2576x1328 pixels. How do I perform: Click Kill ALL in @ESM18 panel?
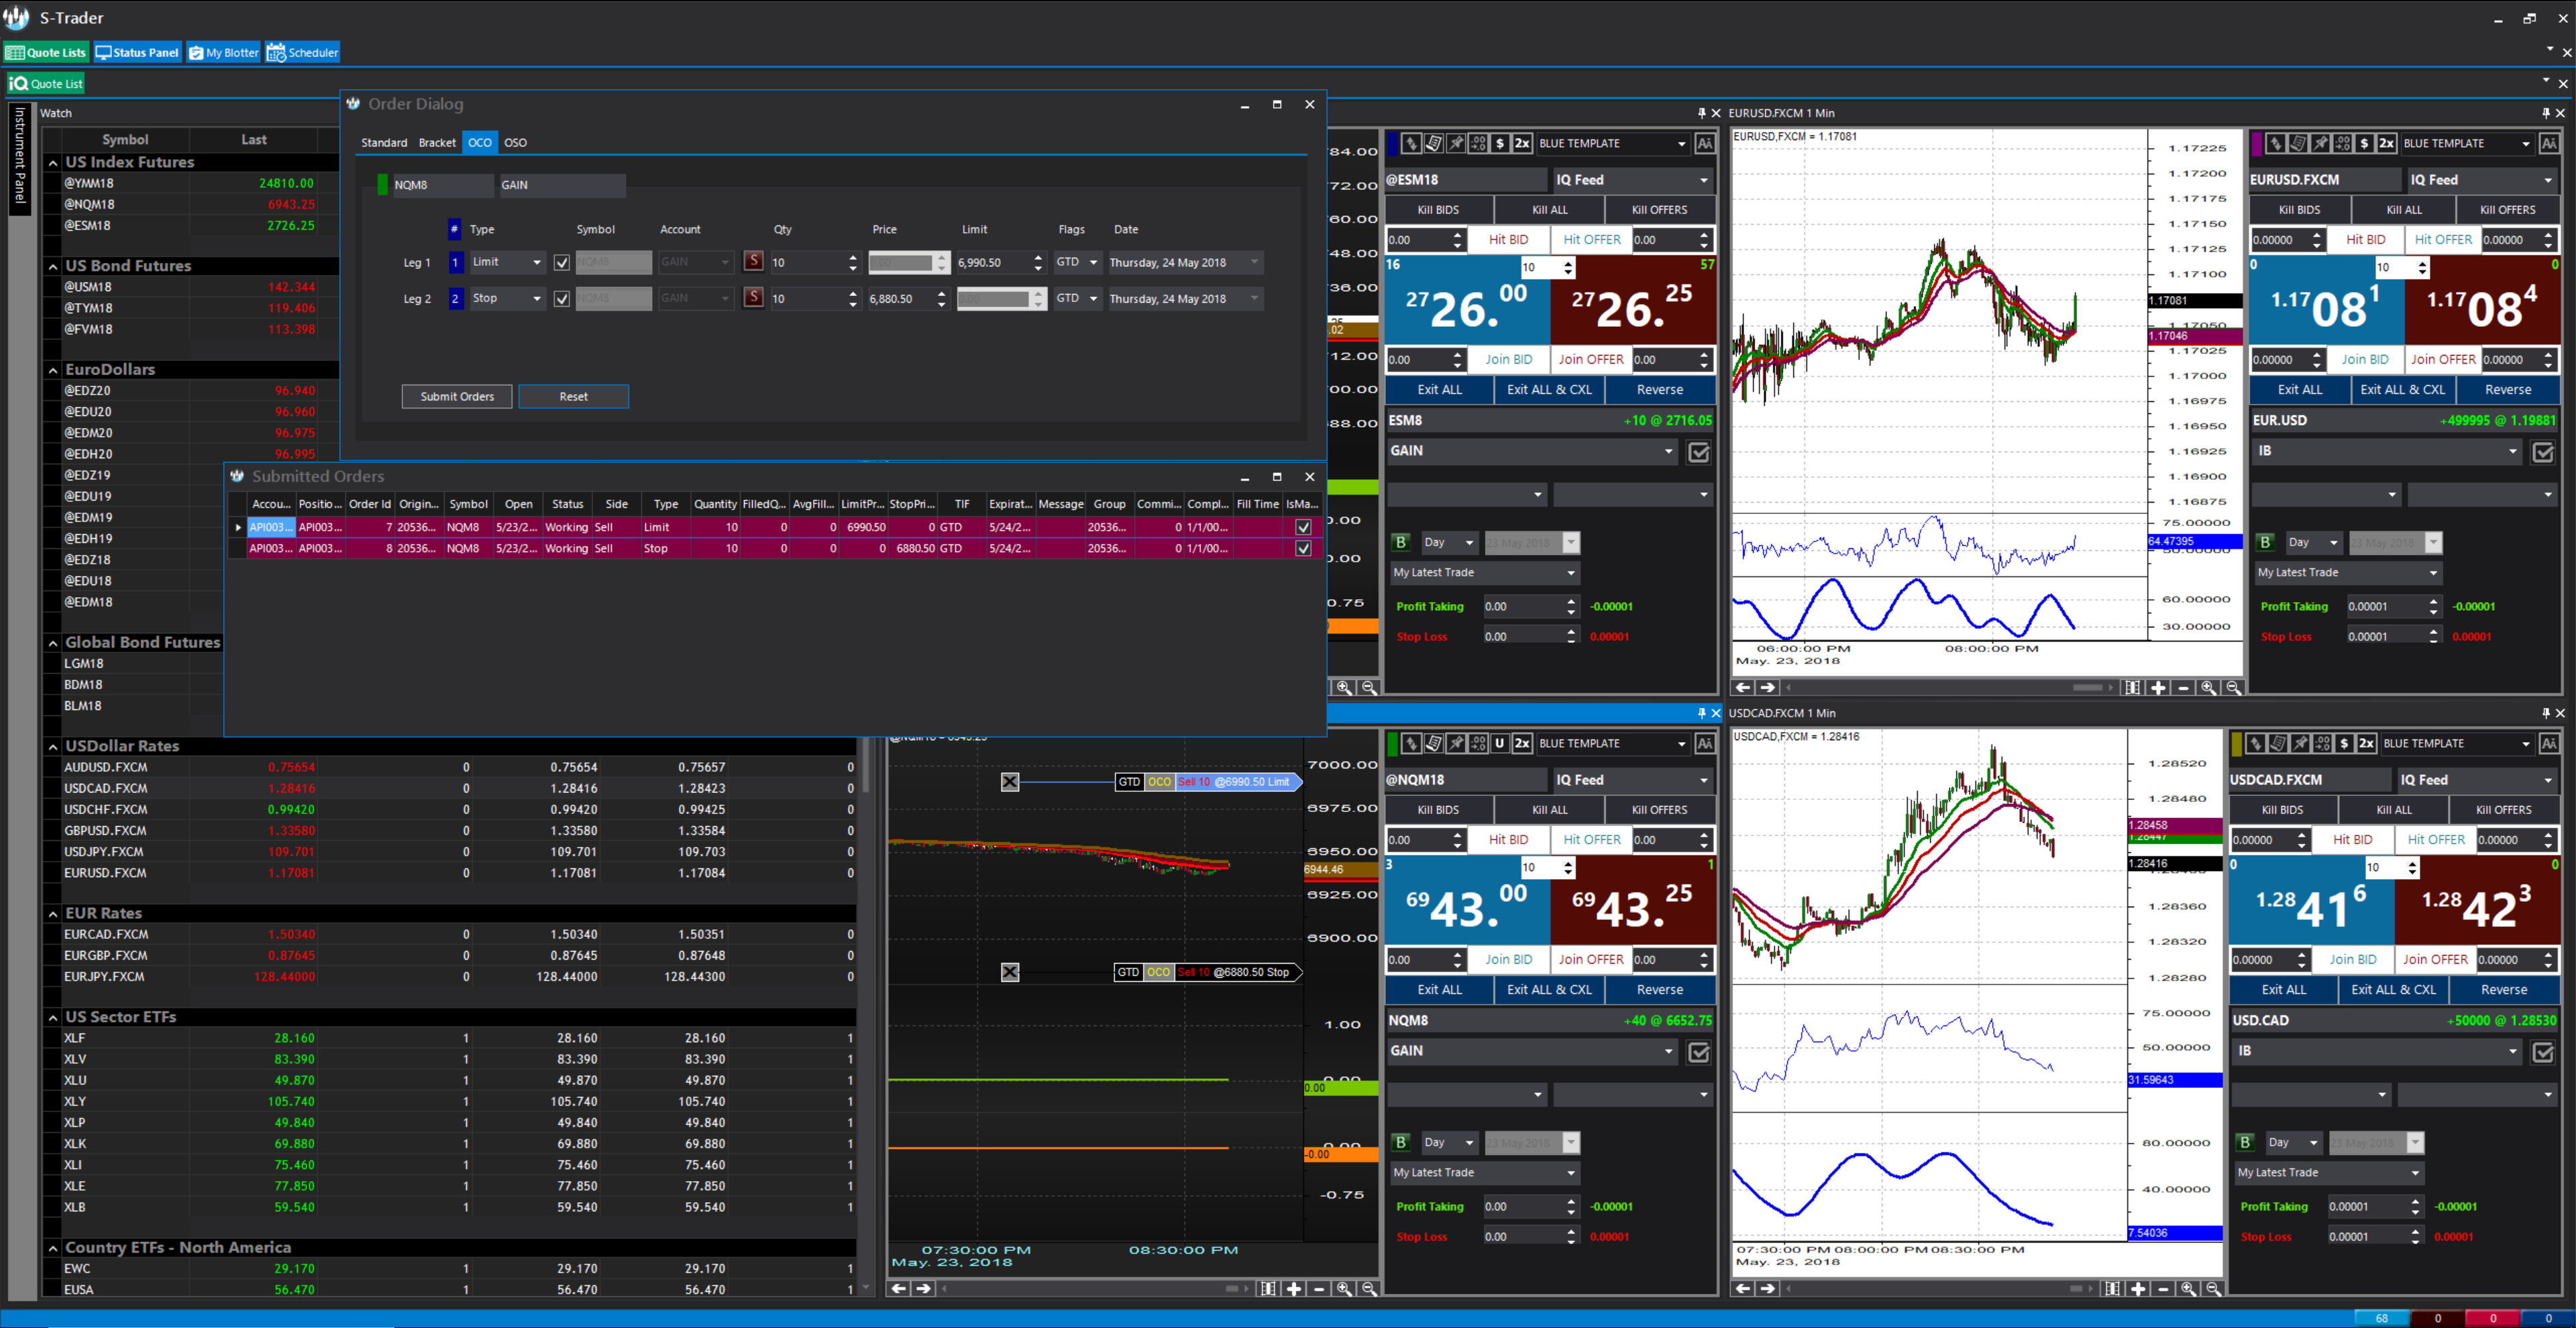pyautogui.click(x=1550, y=210)
